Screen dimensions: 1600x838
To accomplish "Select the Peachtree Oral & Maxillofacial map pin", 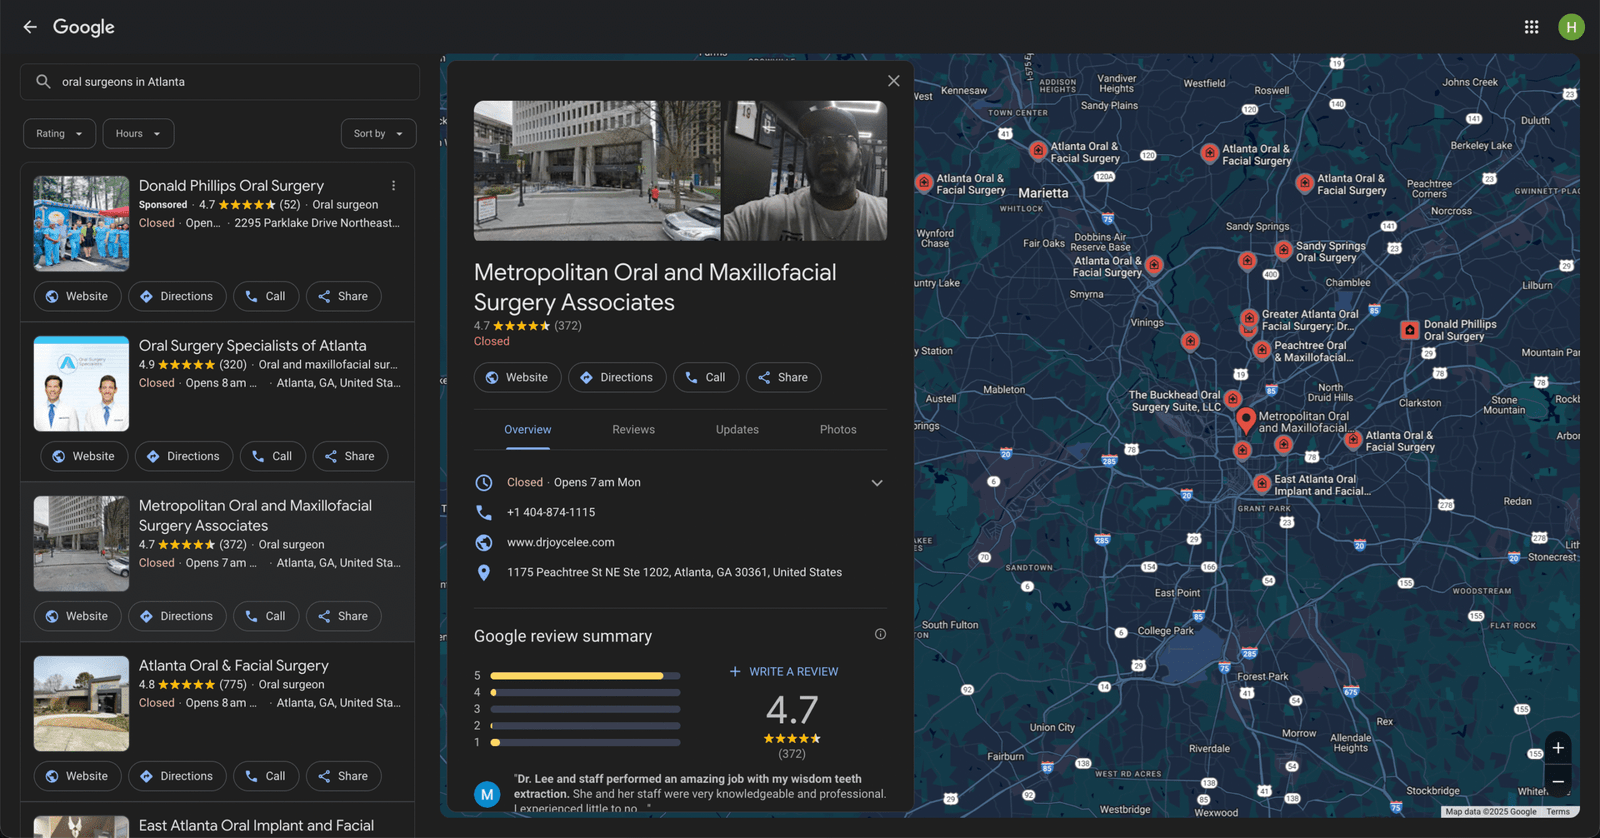I will coord(1262,350).
